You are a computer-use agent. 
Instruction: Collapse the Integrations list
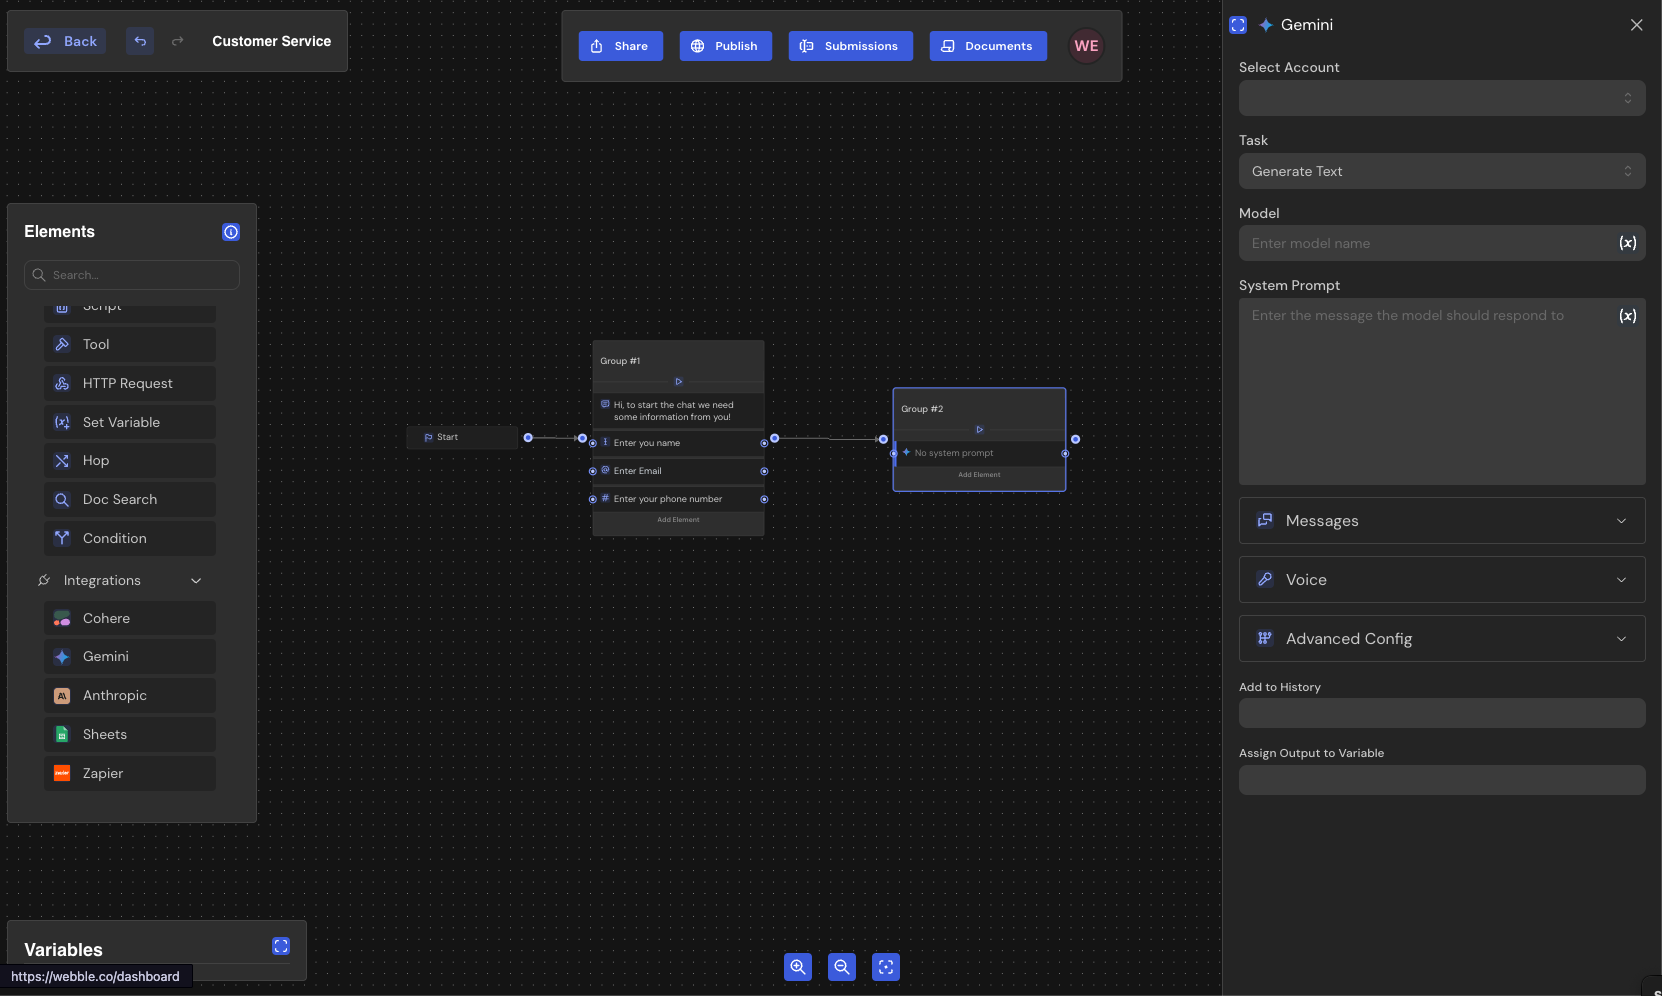pyautogui.click(x=196, y=581)
